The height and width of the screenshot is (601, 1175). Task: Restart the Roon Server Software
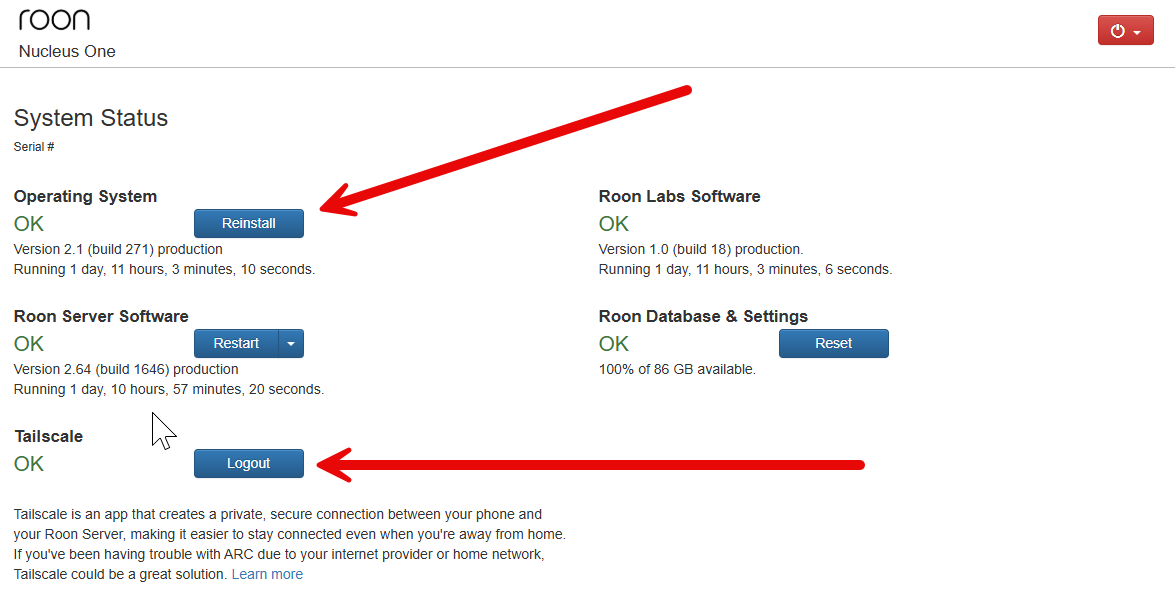(x=236, y=343)
